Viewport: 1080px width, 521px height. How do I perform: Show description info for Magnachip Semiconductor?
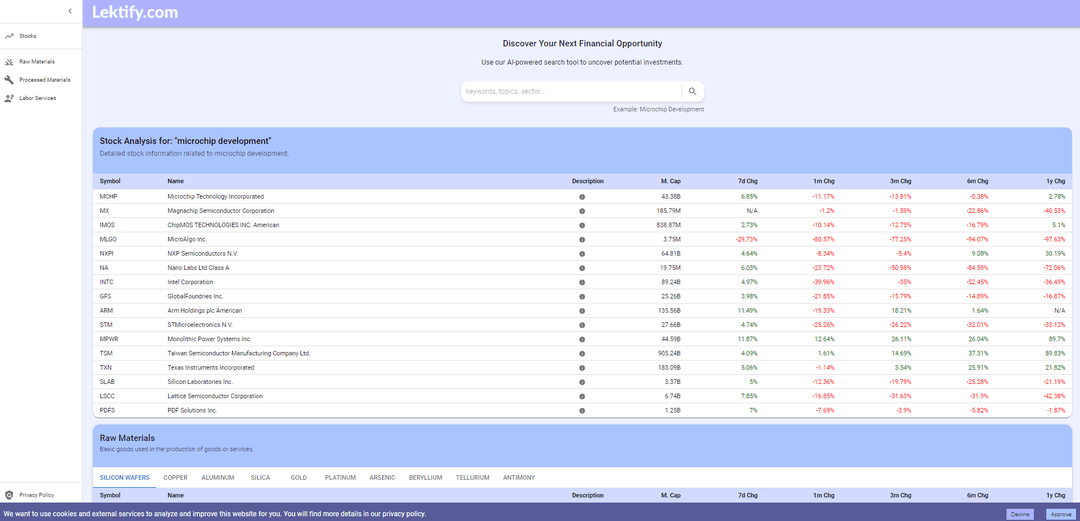tap(582, 211)
